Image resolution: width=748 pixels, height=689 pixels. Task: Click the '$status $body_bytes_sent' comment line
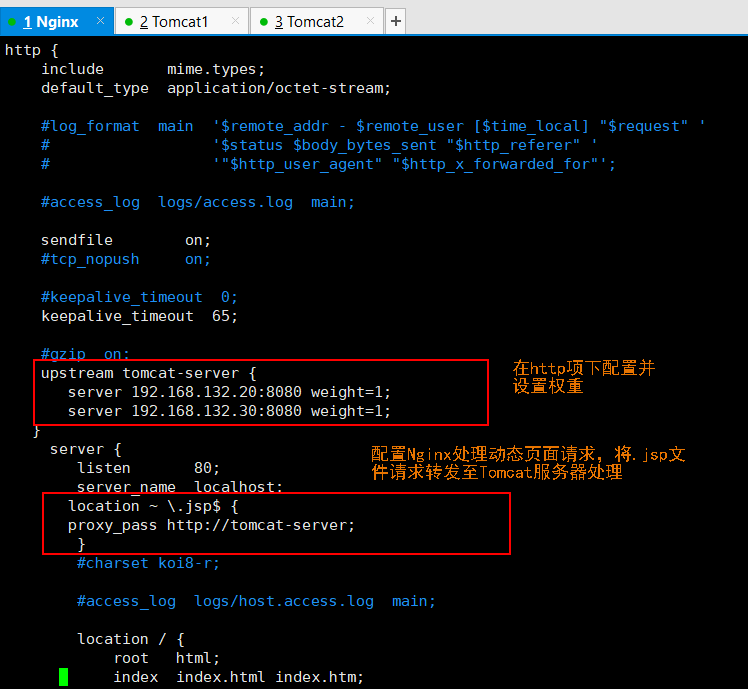point(319,146)
